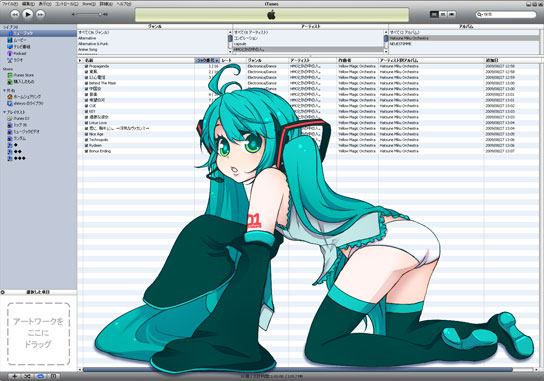Sort by レート column header
Image resolution: width=544 pixels, height=381 pixels.
233,60
